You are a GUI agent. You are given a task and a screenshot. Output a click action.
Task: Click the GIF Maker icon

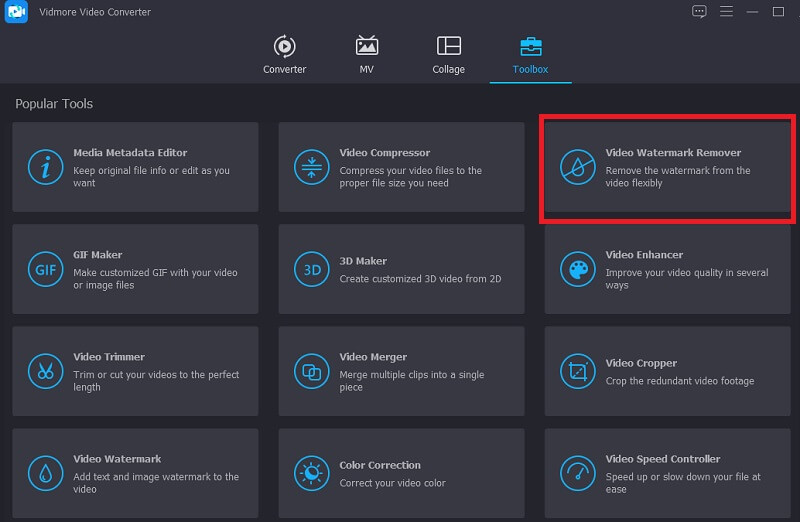45,269
